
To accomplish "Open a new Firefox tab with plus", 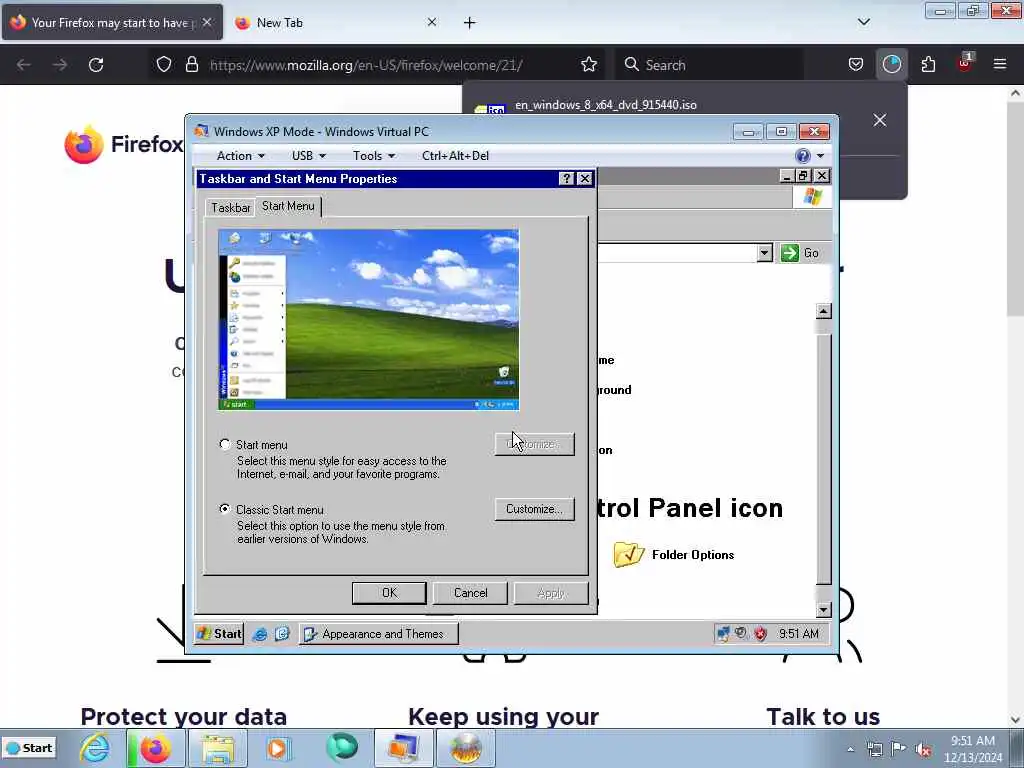I will click(470, 23).
